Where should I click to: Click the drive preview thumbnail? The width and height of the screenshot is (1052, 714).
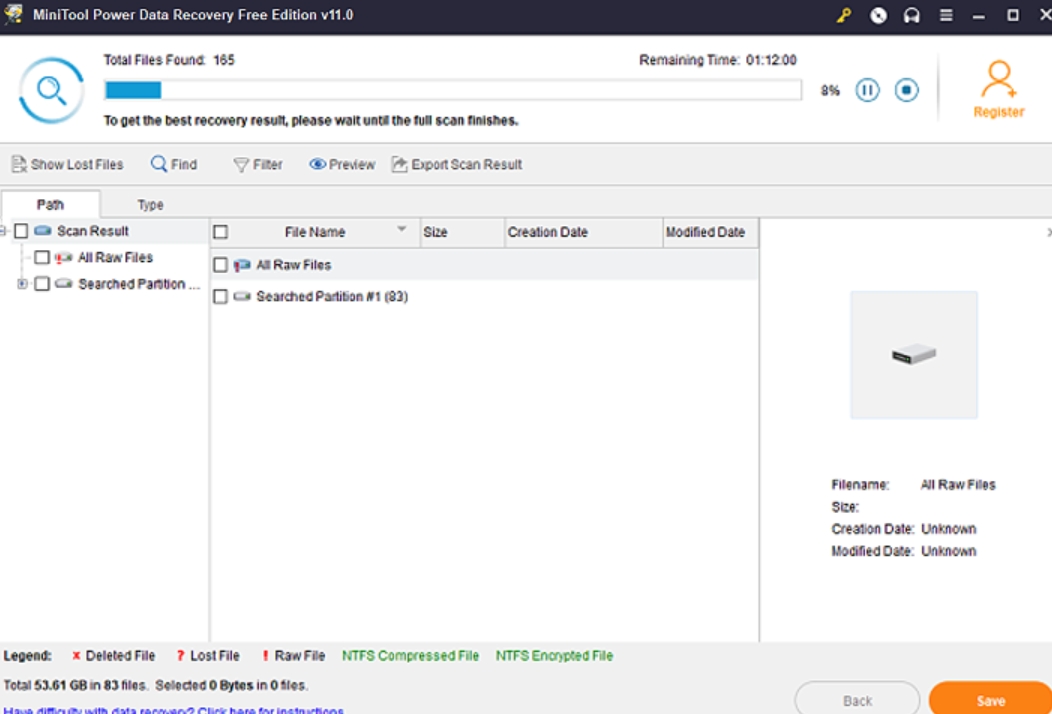(x=914, y=355)
